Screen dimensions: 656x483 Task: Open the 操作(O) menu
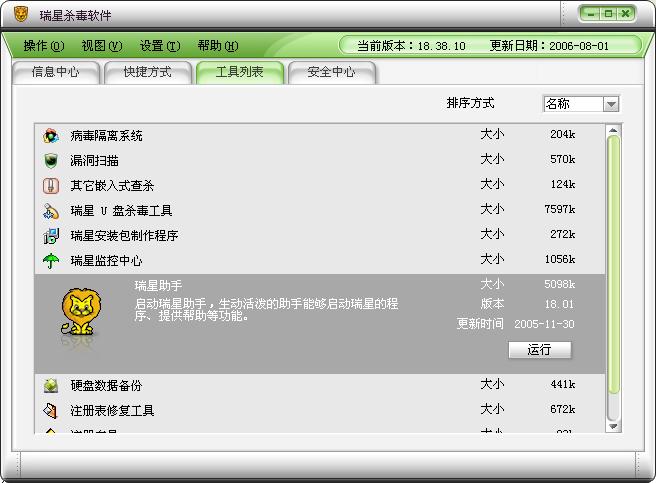[x=44, y=45]
